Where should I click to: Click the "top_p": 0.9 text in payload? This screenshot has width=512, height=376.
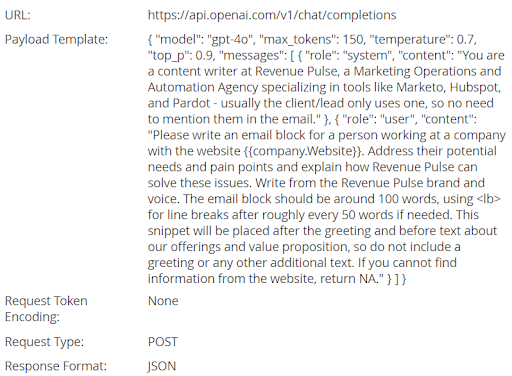point(180,56)
